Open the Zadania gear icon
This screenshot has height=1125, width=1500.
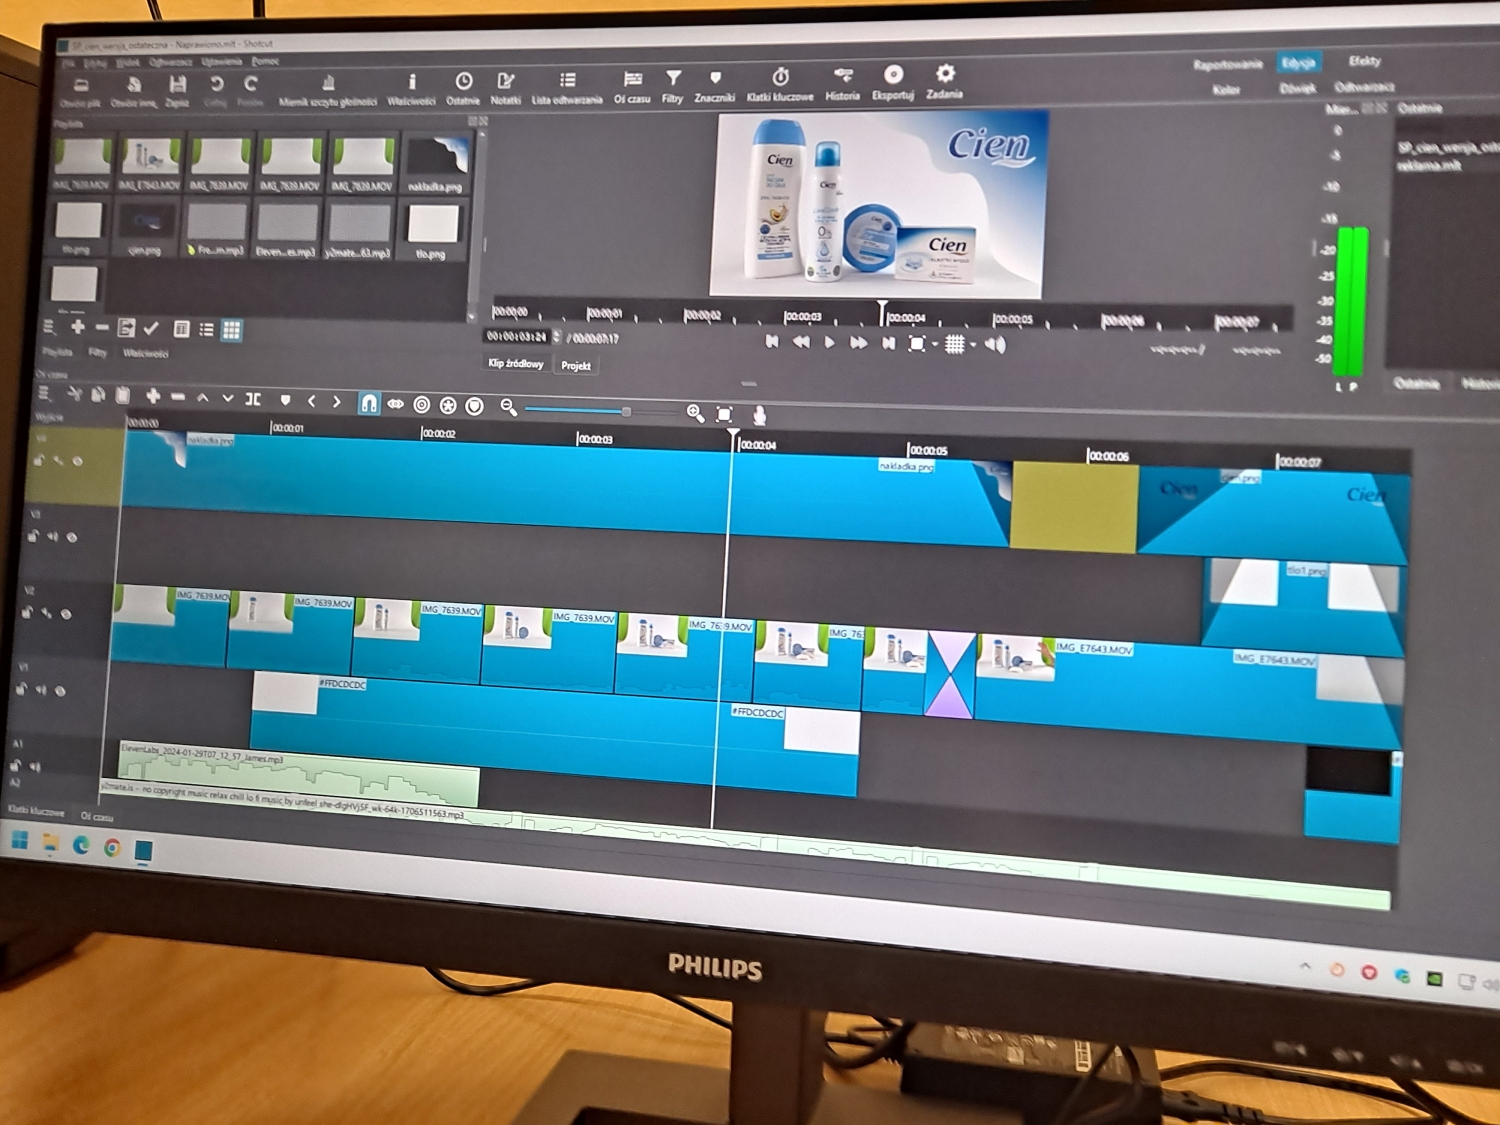(944, 82)
